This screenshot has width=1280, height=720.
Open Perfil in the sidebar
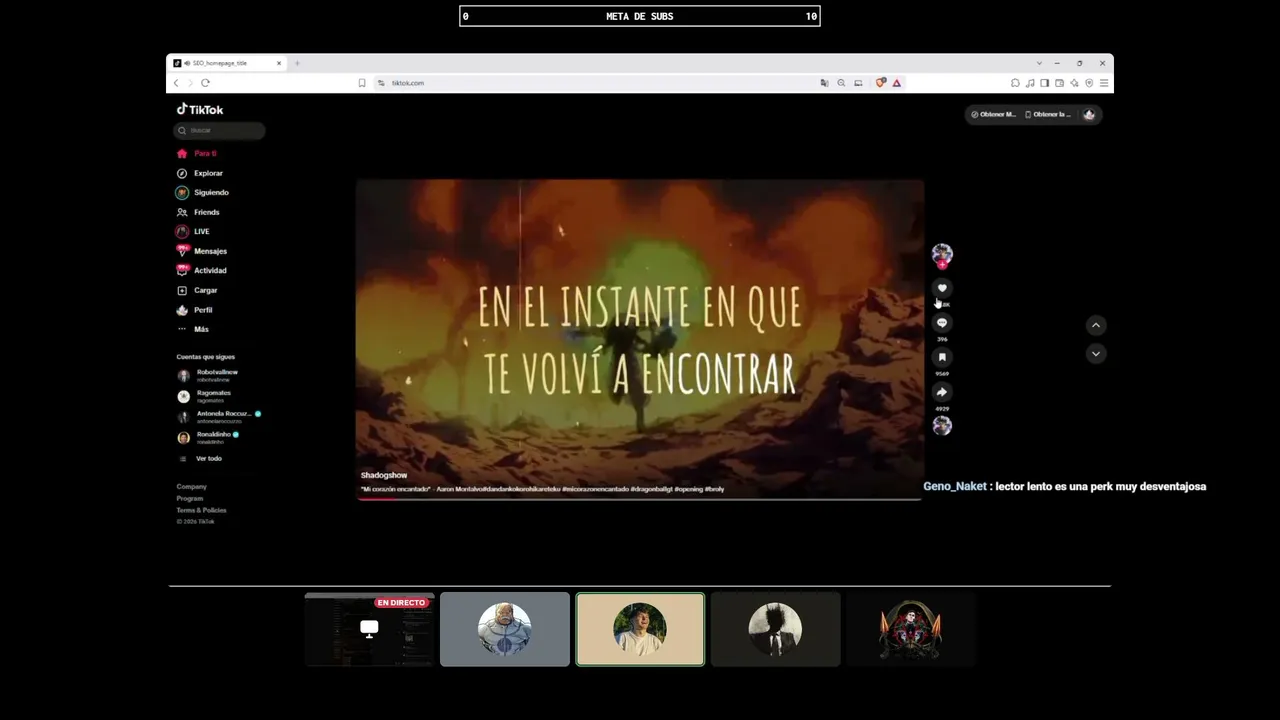pos(195,310)
